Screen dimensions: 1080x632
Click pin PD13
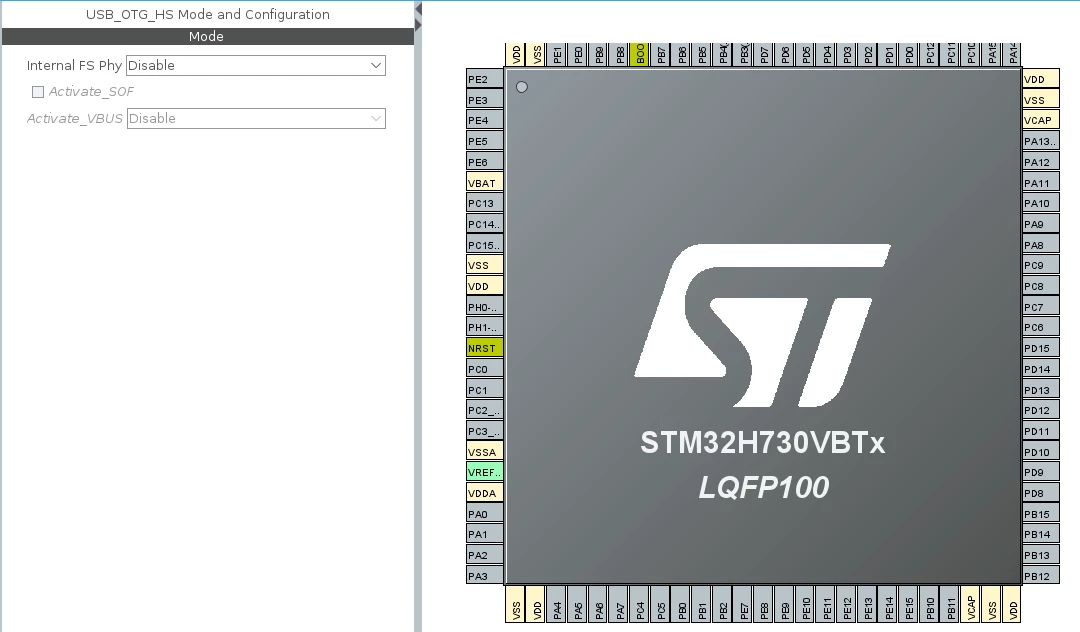tap(1041, 390)
